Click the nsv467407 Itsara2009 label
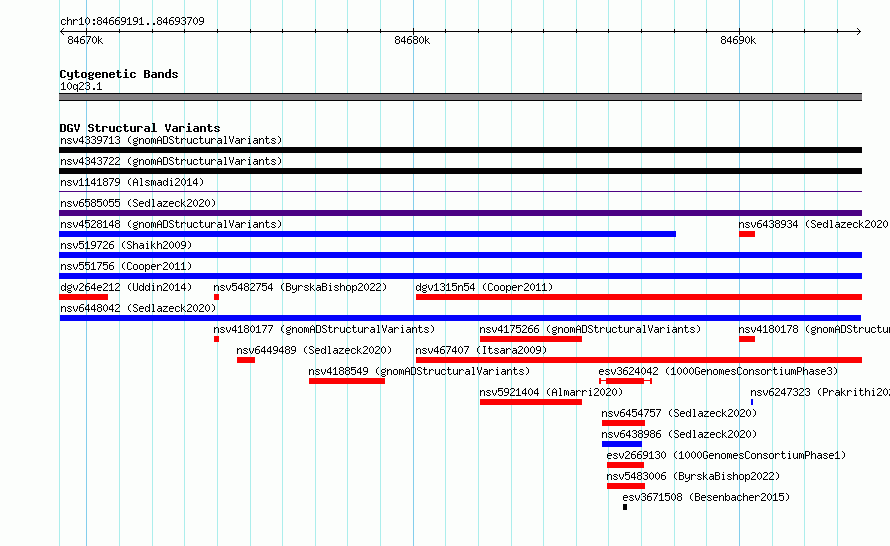This screenshot has height=546, width=890. pos(481,350)
